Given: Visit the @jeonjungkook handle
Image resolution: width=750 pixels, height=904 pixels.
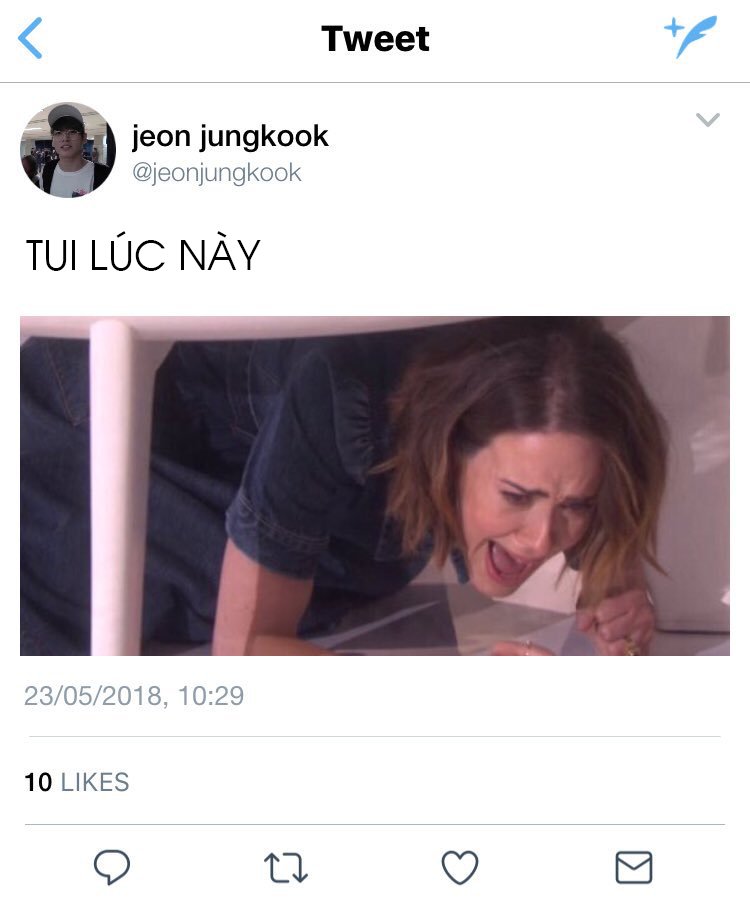Looking at the screenshot, I should pos(217,172).
